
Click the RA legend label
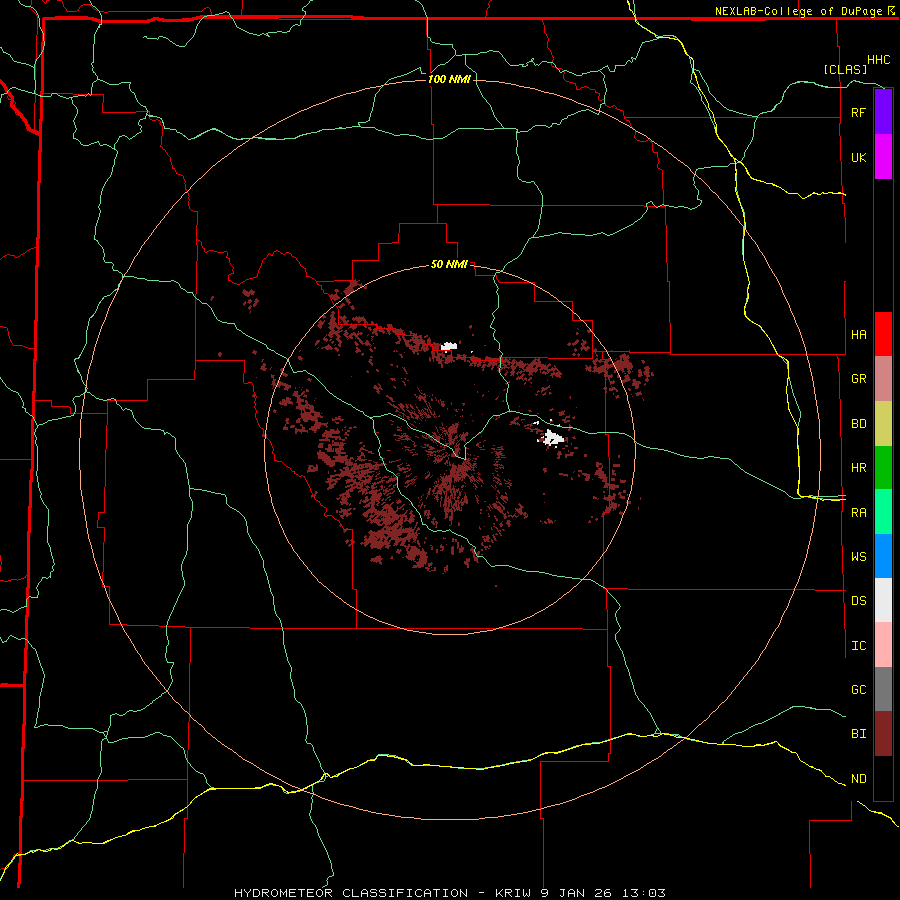coord(858,513)
